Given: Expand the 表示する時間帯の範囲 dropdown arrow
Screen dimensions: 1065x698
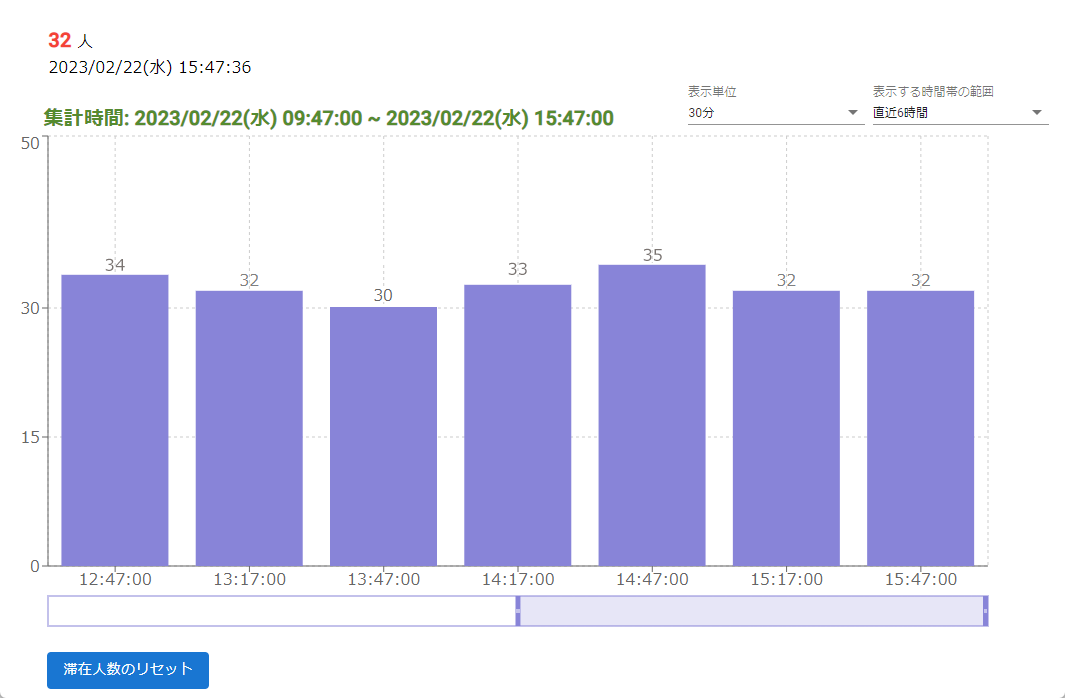Looking at the screenshot, I should point(1037,113).
